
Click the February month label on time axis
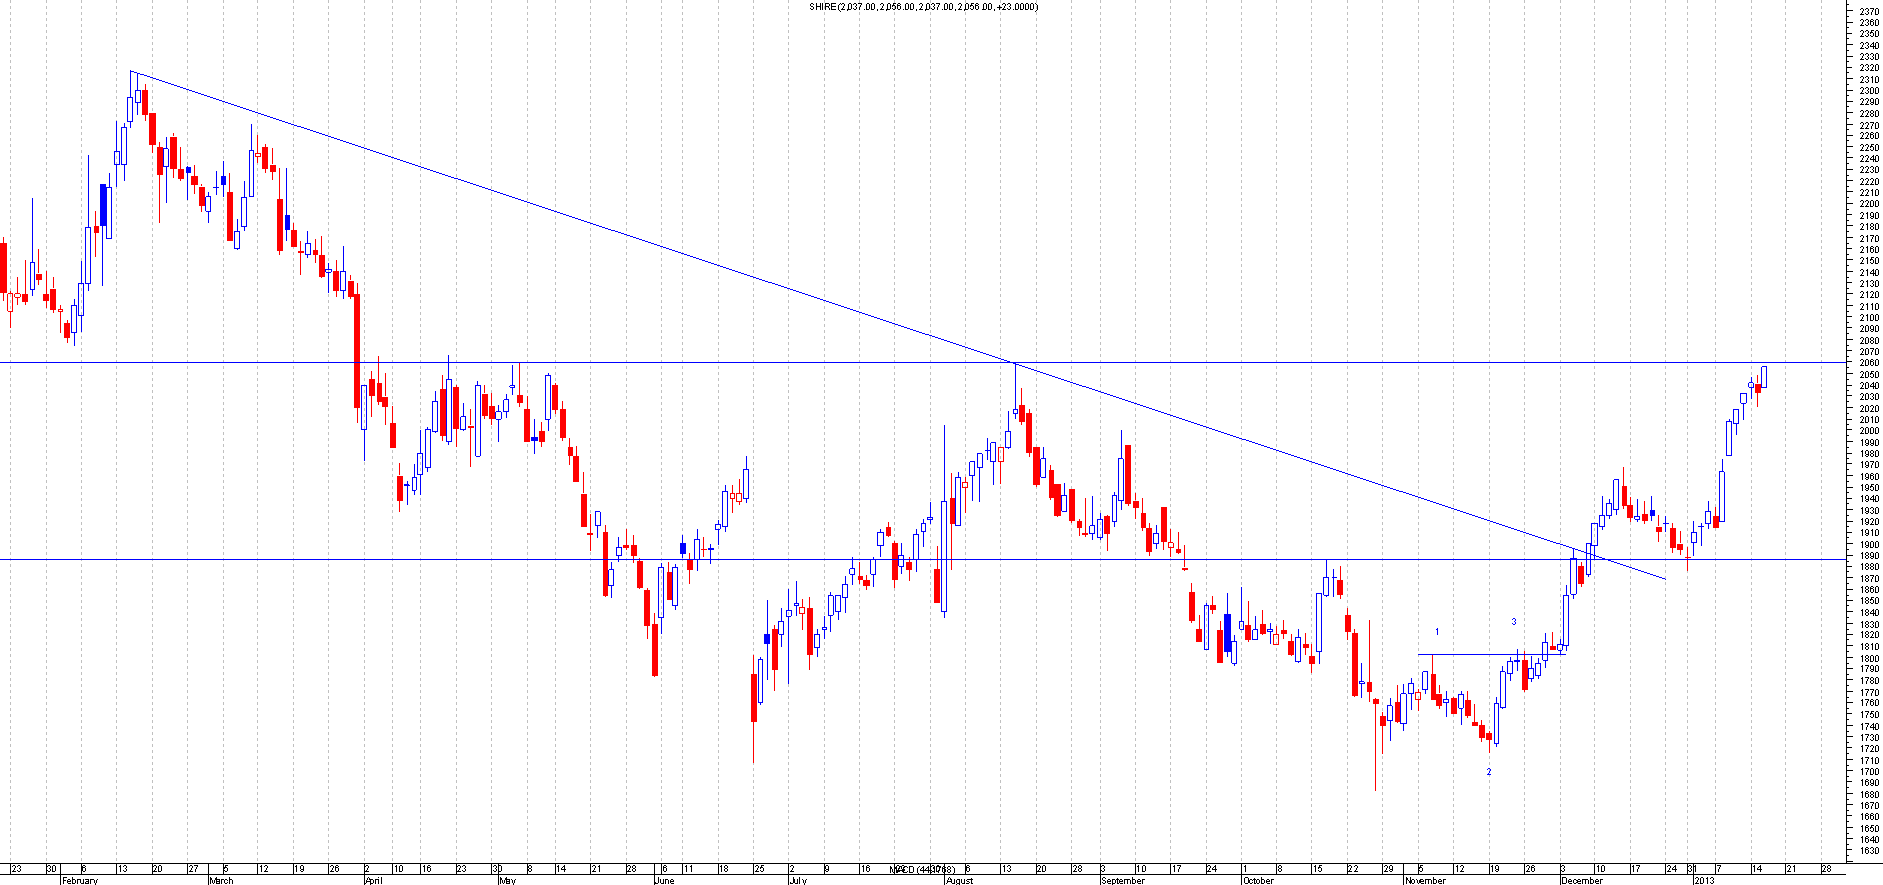coord(80,880)
